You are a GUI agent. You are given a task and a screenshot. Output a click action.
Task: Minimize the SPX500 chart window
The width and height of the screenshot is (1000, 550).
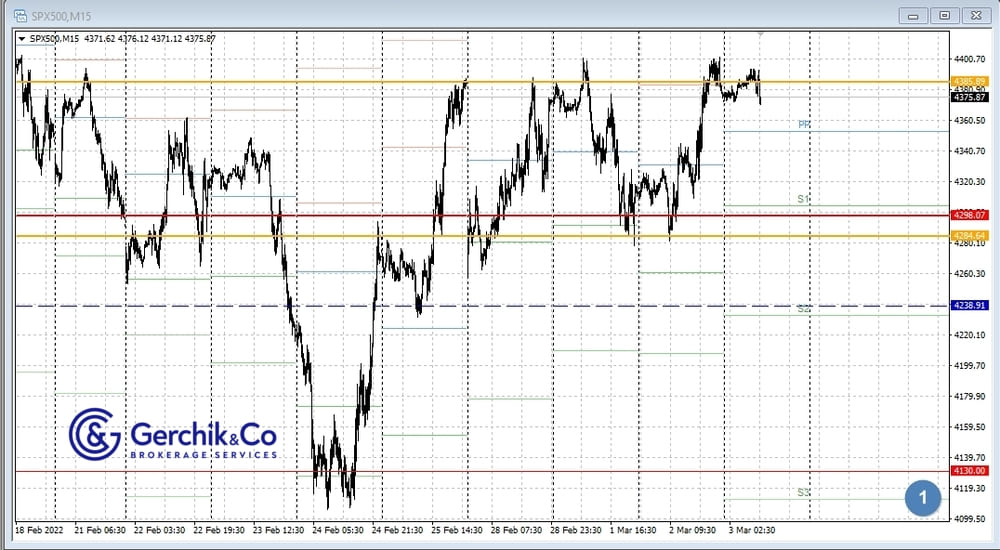[x=914, y=15]
